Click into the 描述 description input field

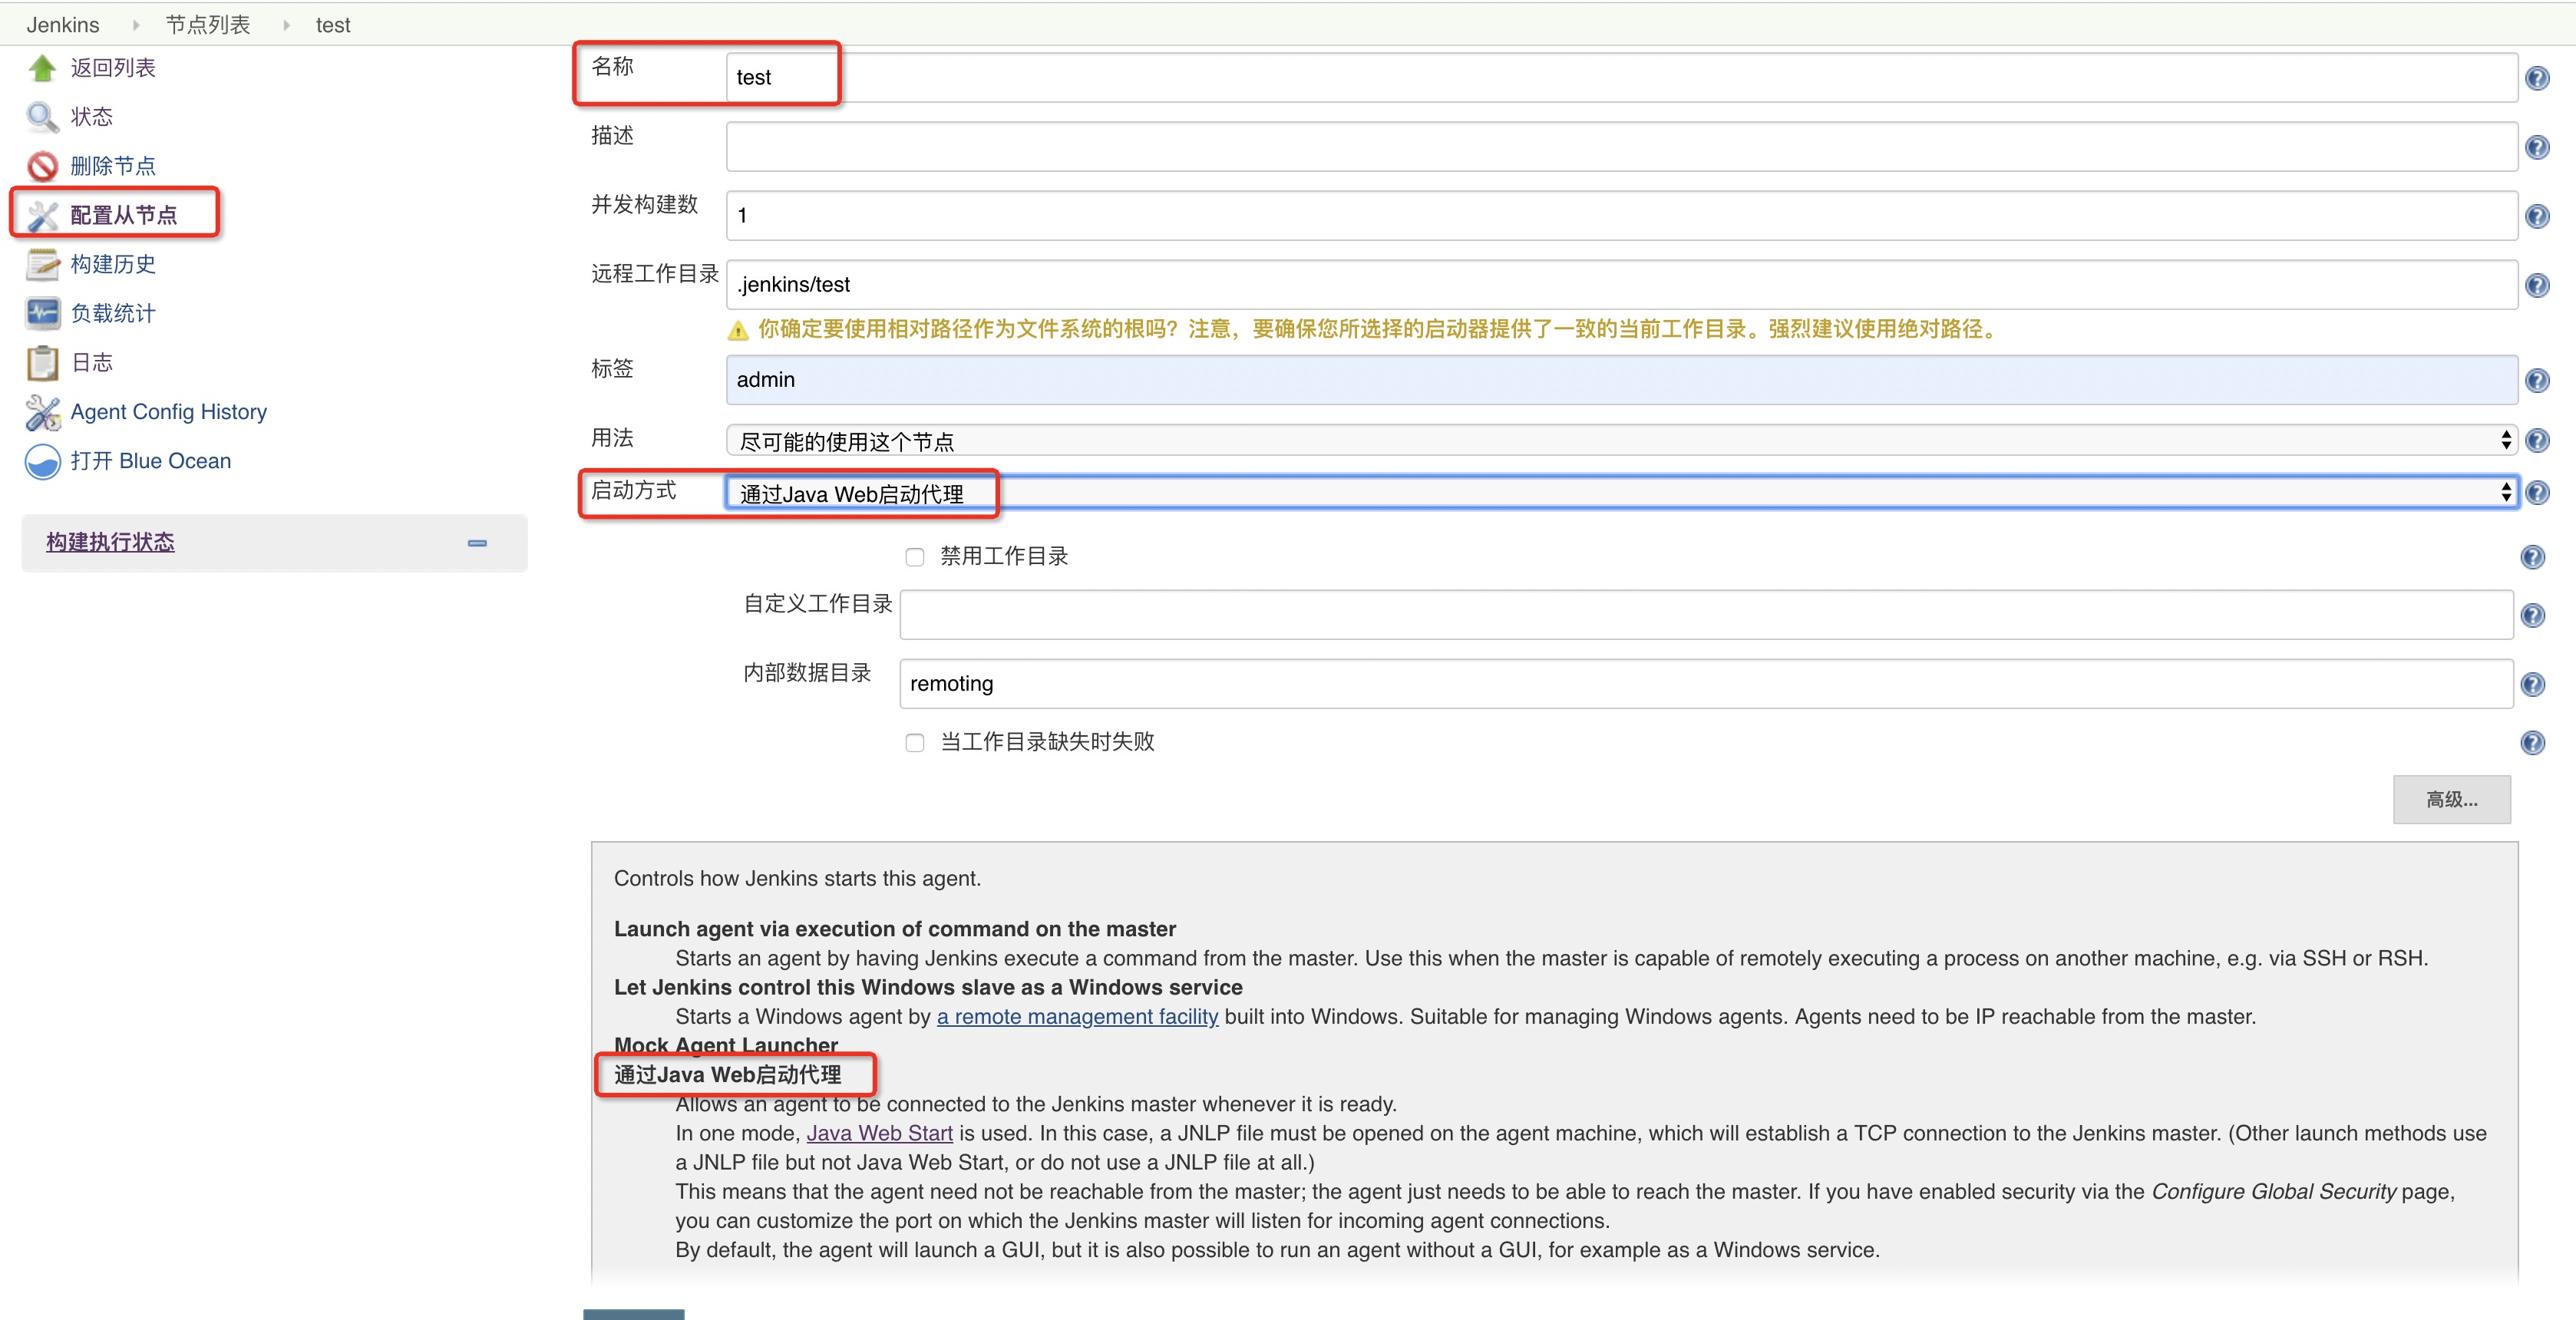click(1620, 147)
